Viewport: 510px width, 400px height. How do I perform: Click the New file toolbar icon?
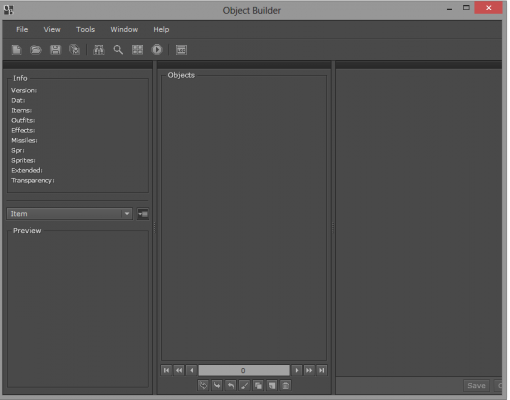coord(16,50)
